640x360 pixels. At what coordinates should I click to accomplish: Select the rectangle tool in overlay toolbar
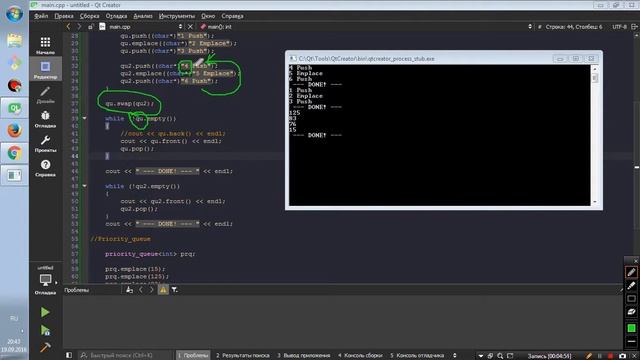click(x=631, y=299)
